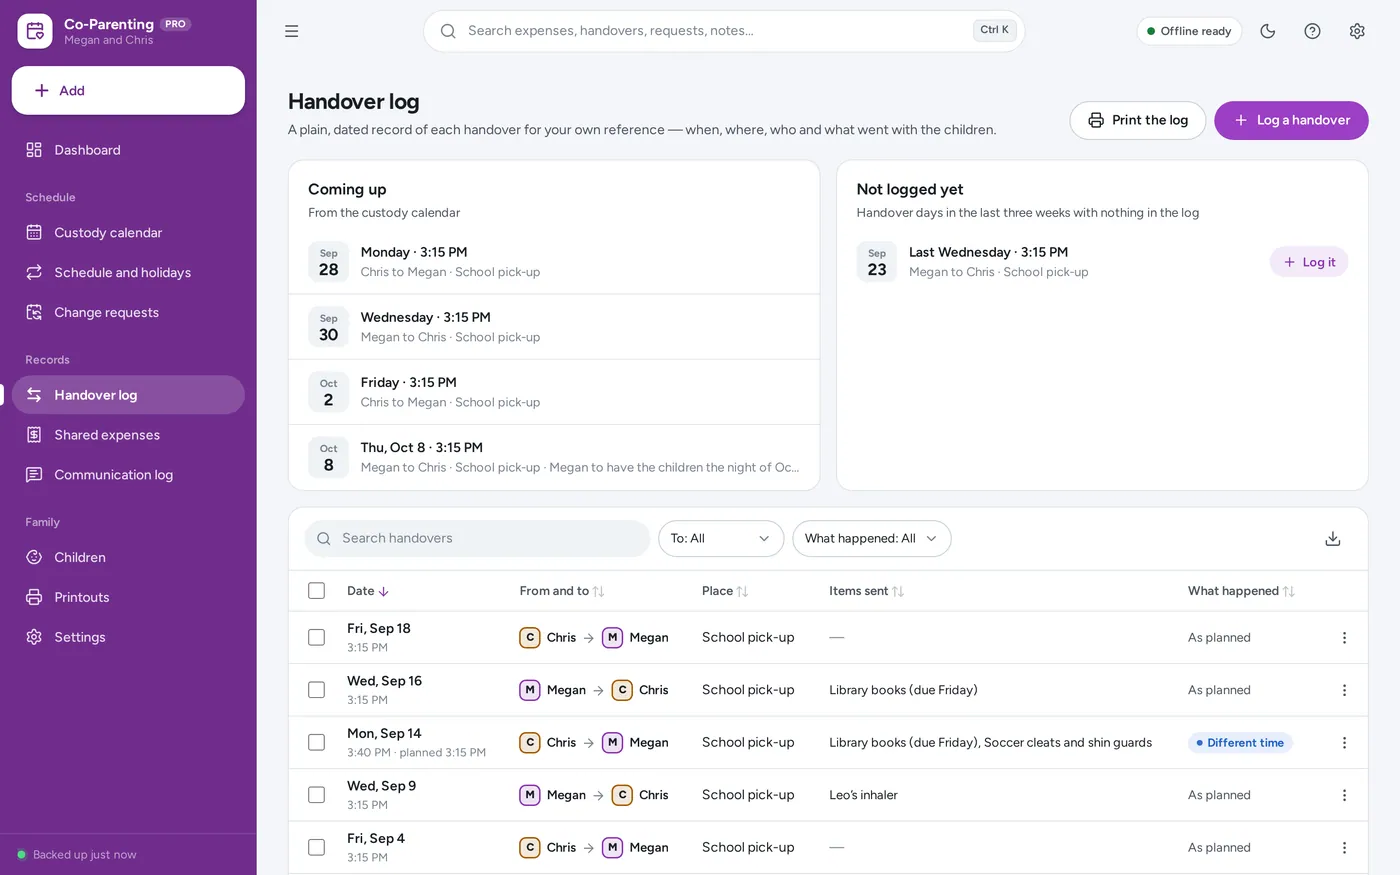The width and height of the screenshot is (1400, 875).
Task: Click Print the log button
Action: pyautogui.click(x=1138, y=120)
